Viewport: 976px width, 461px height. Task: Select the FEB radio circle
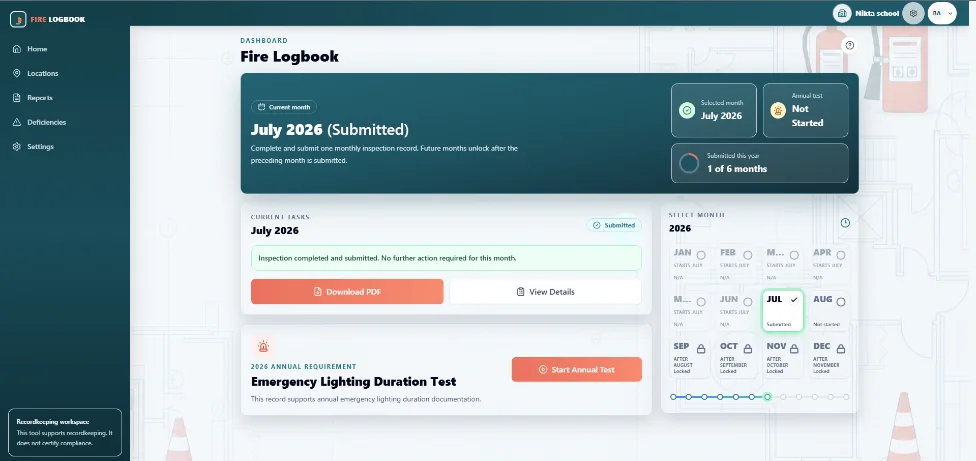[748, 255]
